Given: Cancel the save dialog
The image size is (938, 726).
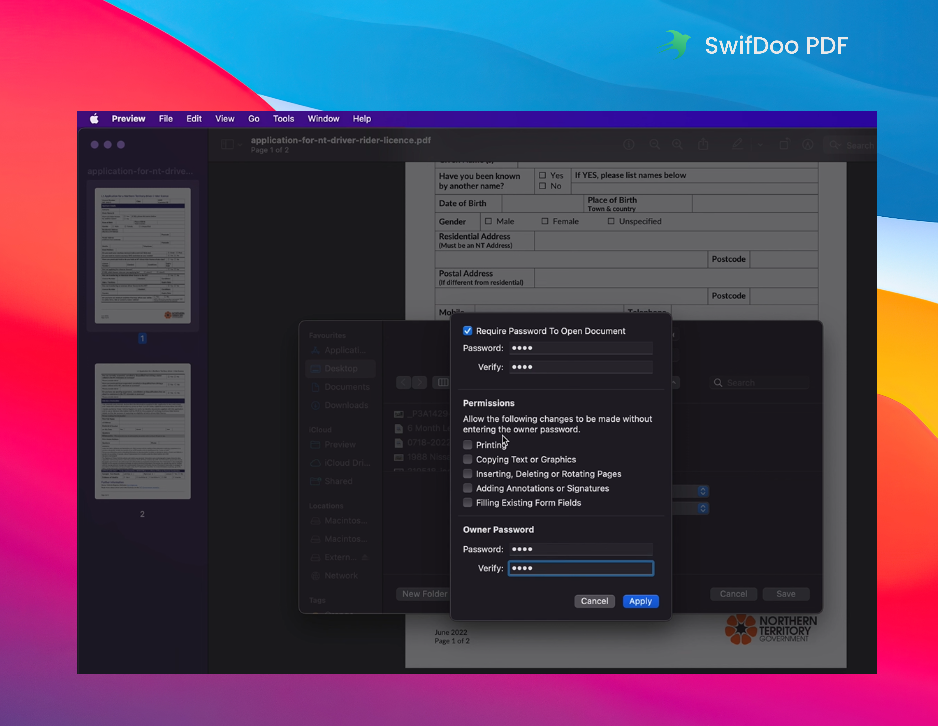Looking at the screenshot, I should point(733,594).
